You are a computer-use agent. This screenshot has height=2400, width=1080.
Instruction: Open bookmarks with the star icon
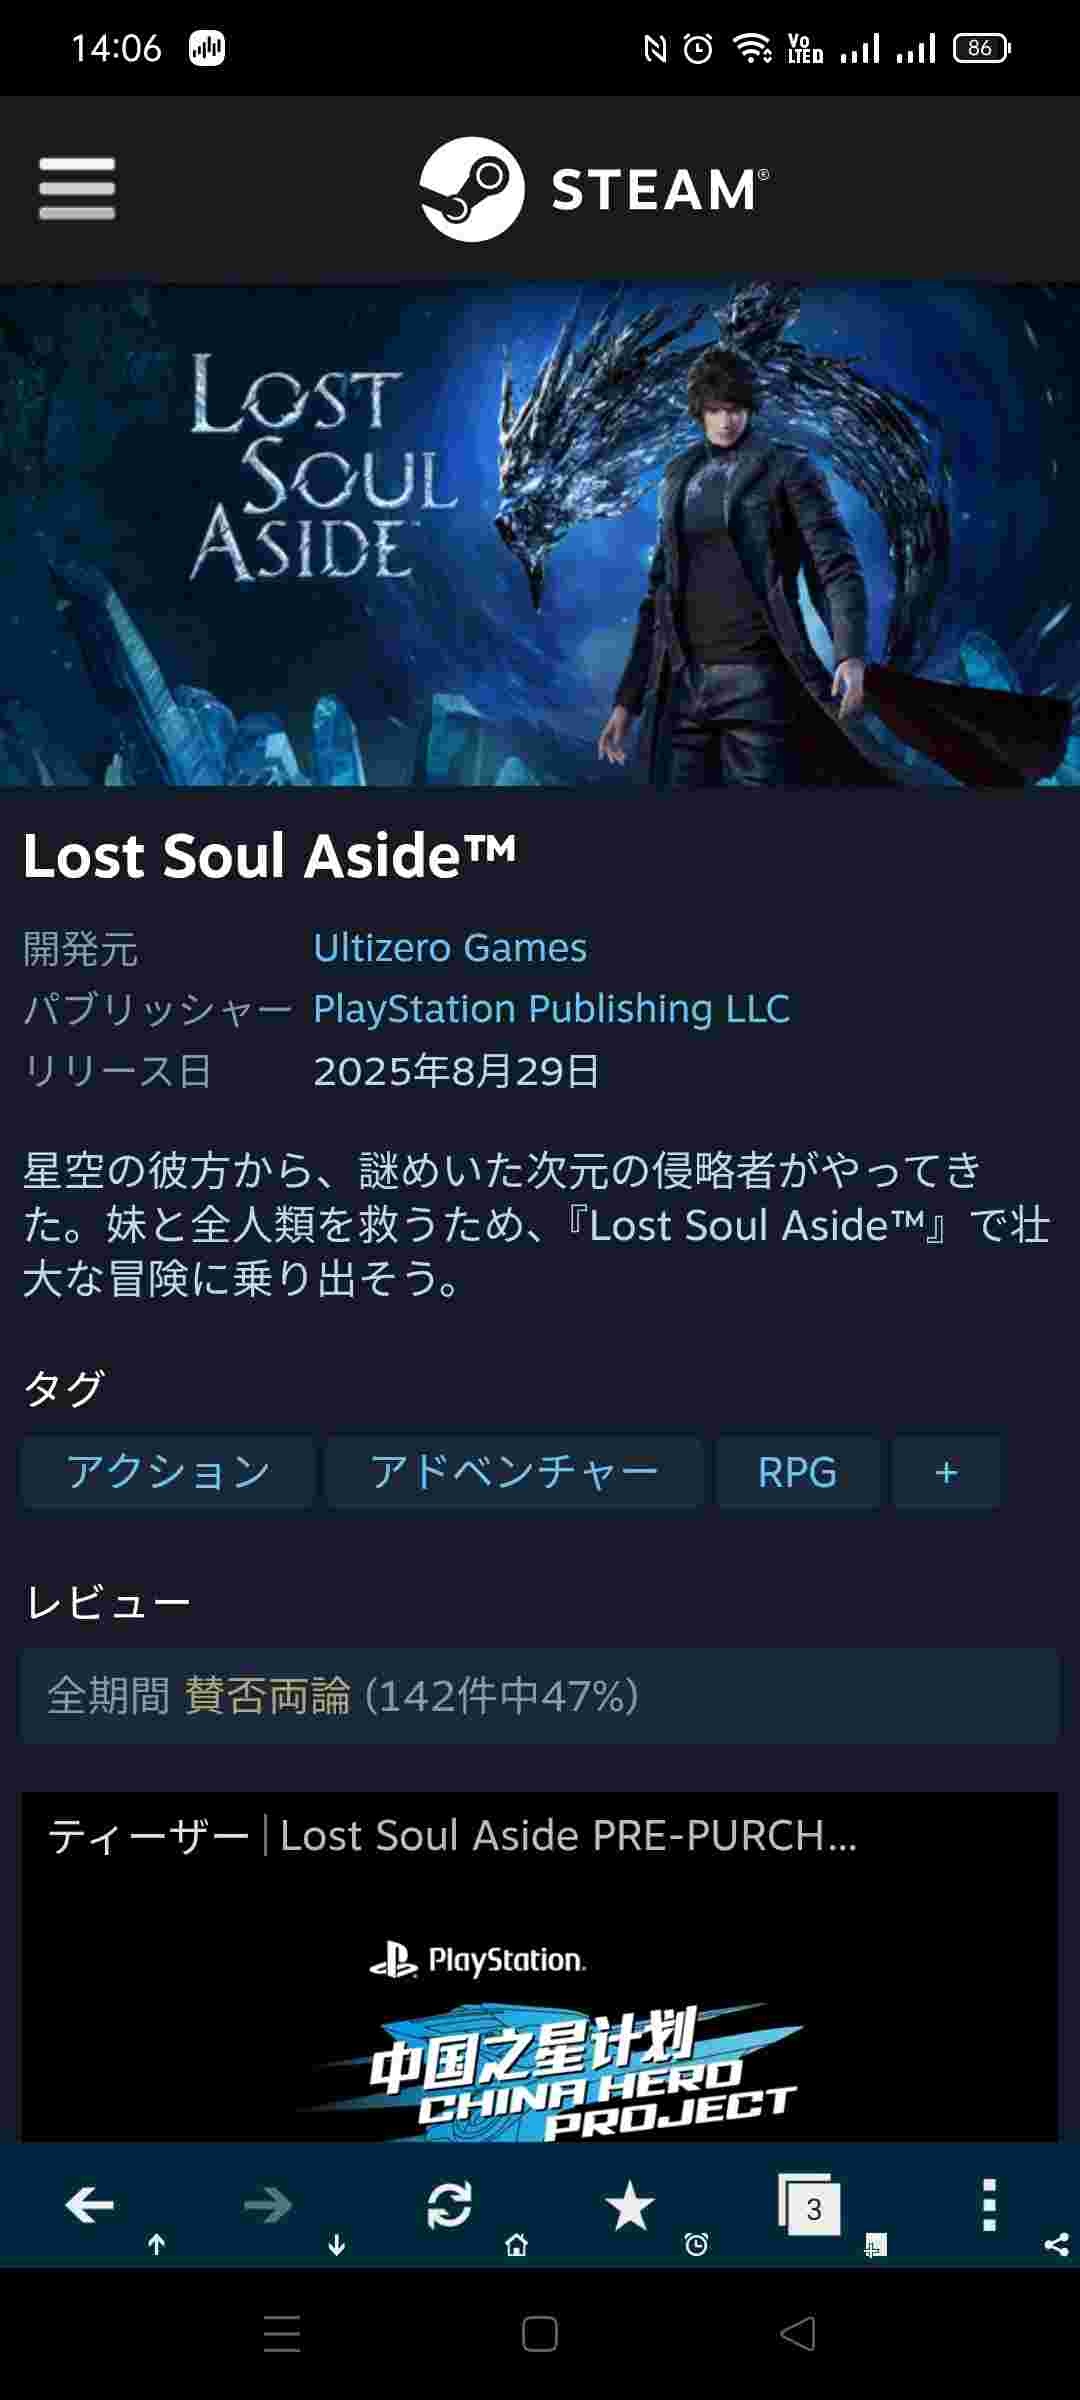(630, 2205)
